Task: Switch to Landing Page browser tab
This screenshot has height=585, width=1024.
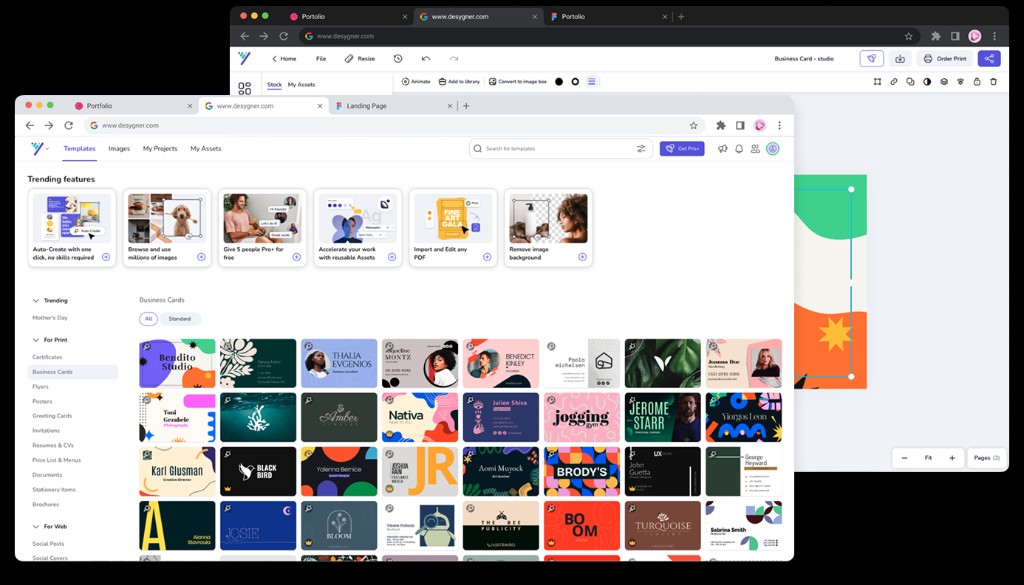Action: (x=394, y=106)
